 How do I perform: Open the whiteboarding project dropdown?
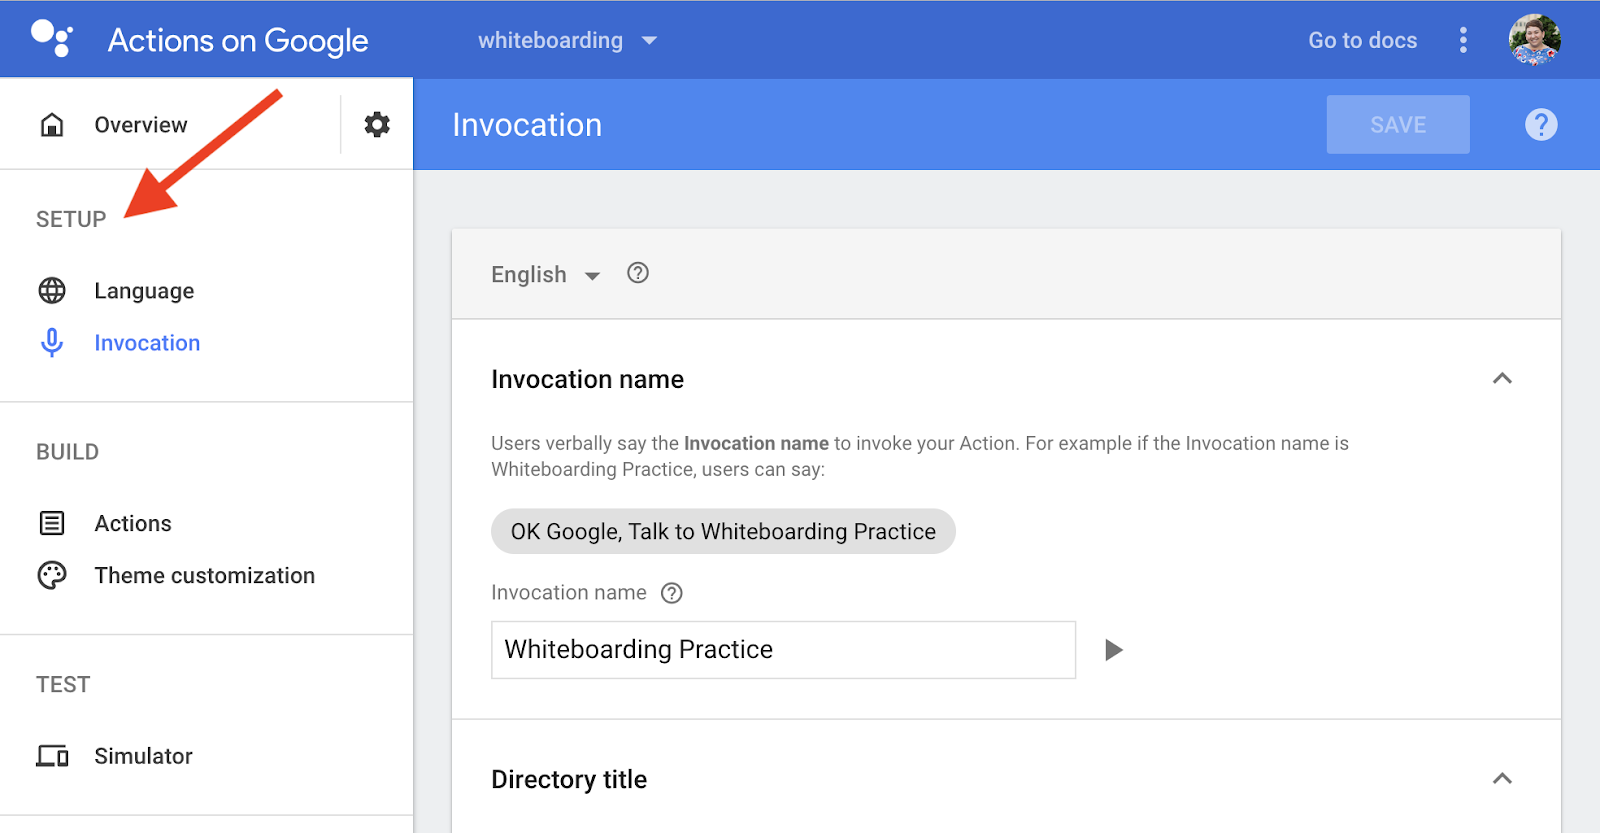(x=567, y=40)
